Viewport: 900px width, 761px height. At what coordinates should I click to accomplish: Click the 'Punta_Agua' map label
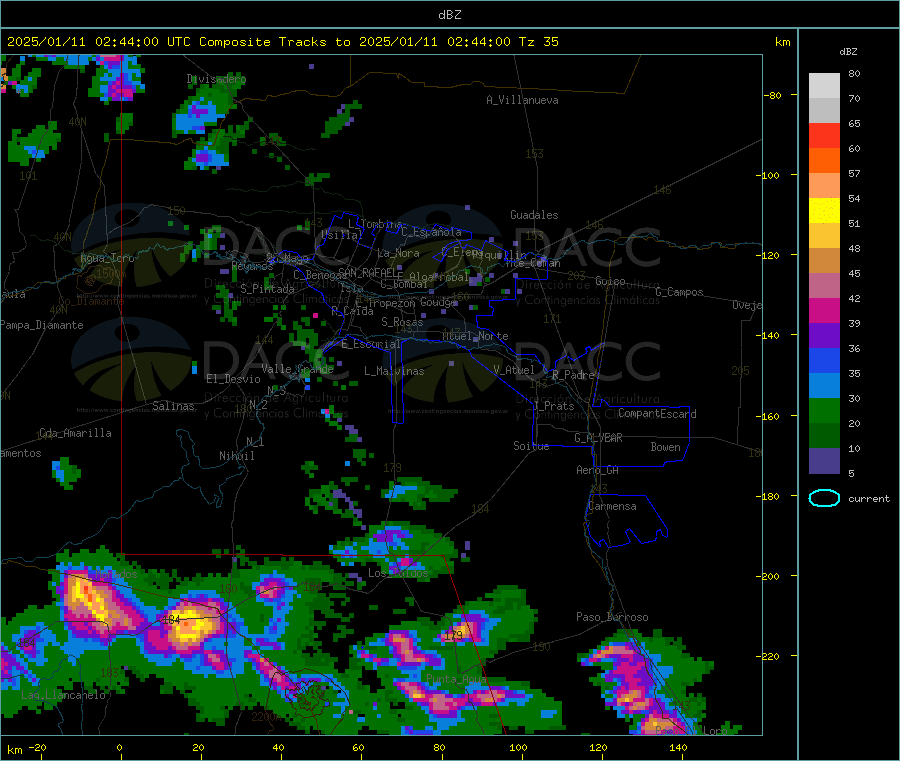(456, 679)
